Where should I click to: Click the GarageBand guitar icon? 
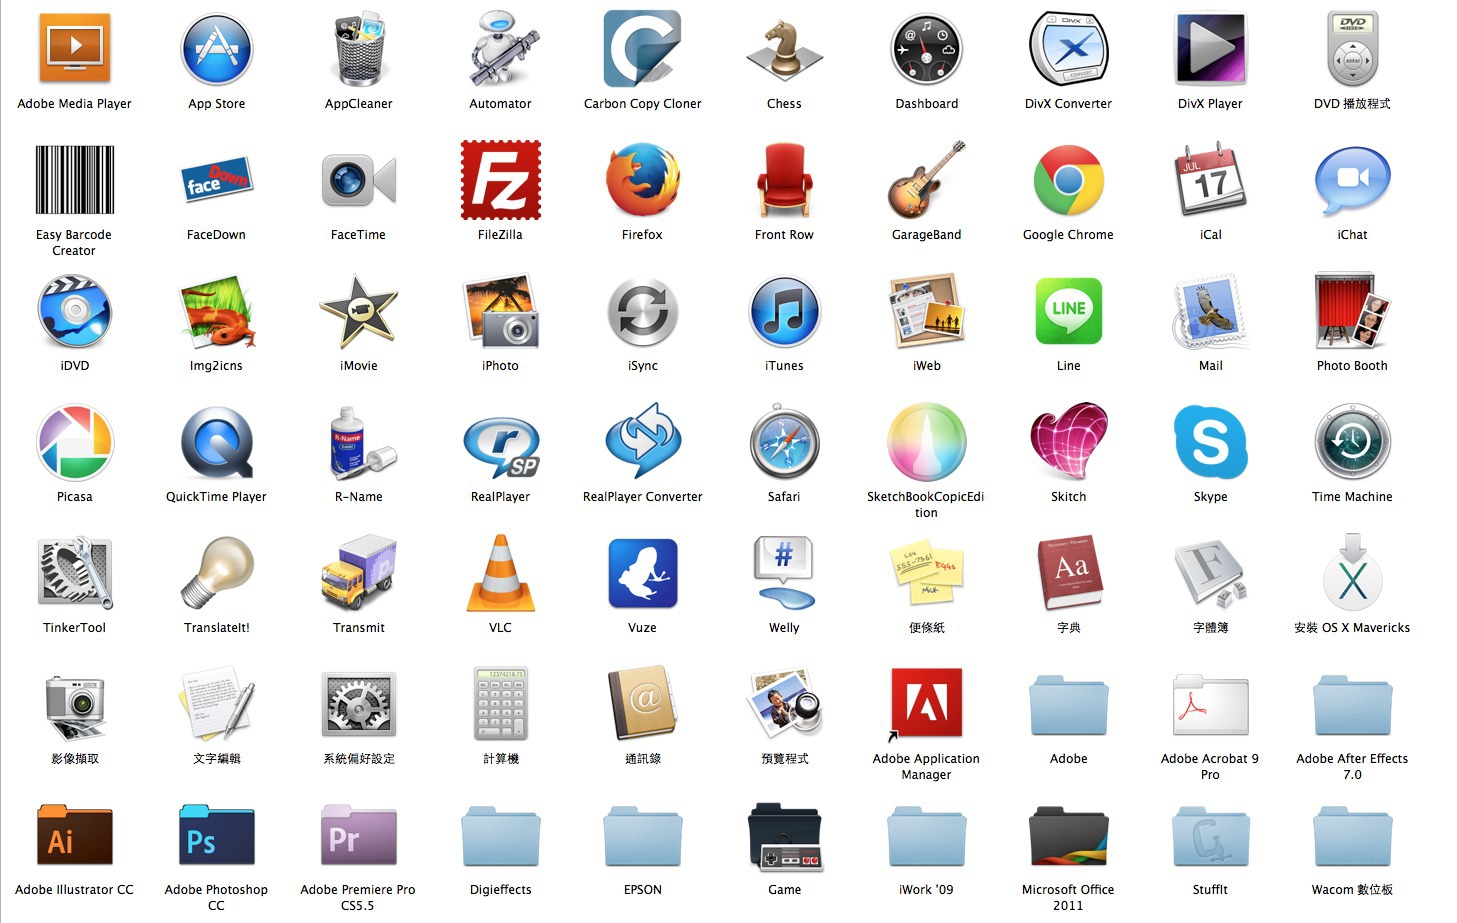(927, 180)
